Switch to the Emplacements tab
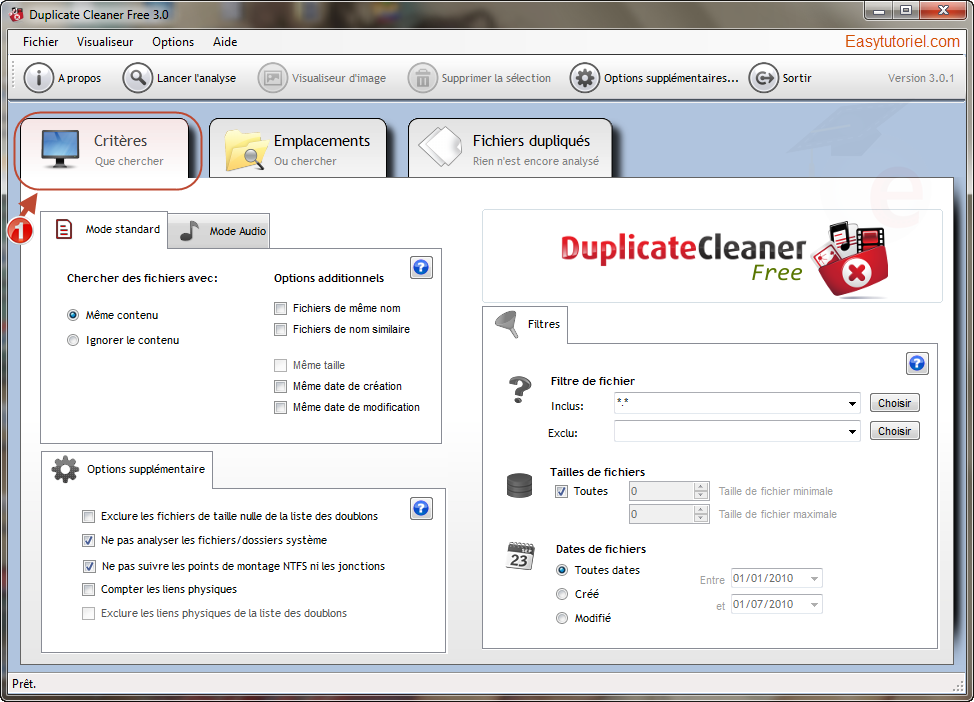Viewport: 974px width, 702px height. (x=298, y=148)
